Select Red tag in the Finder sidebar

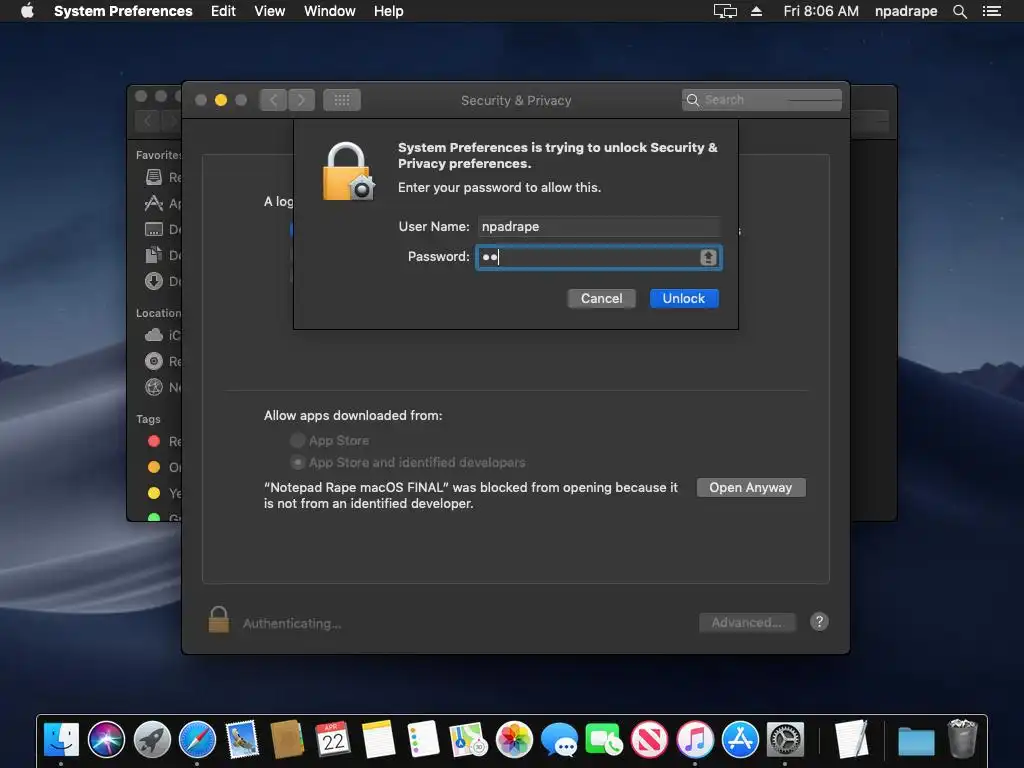tap(163, 441)
